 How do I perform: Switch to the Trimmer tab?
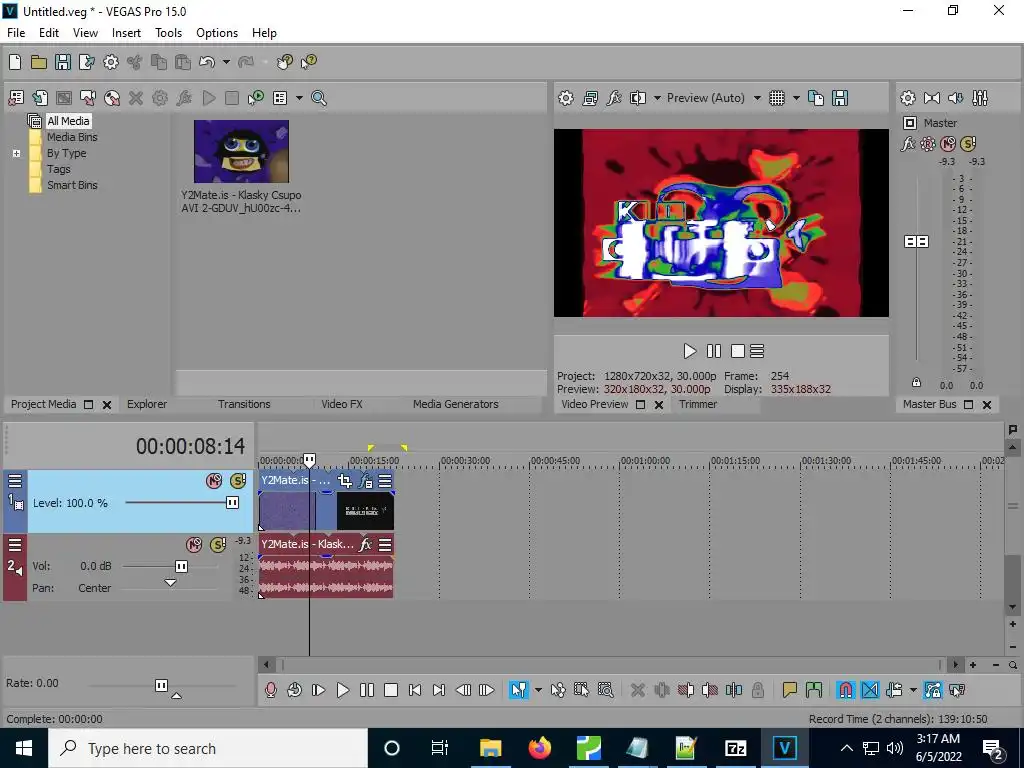(x=698, y=404)
